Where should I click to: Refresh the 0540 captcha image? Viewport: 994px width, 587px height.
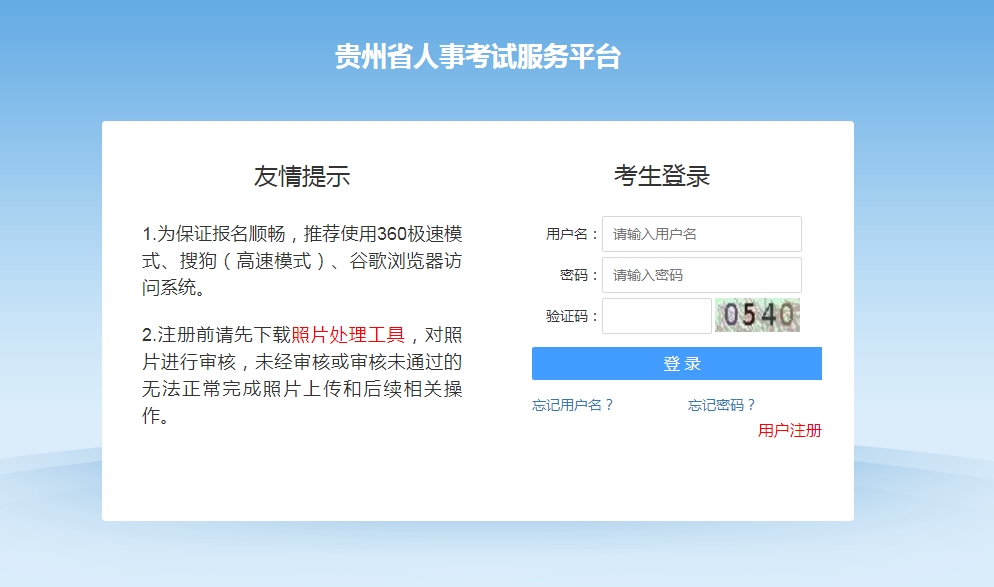tap(757, 315)
